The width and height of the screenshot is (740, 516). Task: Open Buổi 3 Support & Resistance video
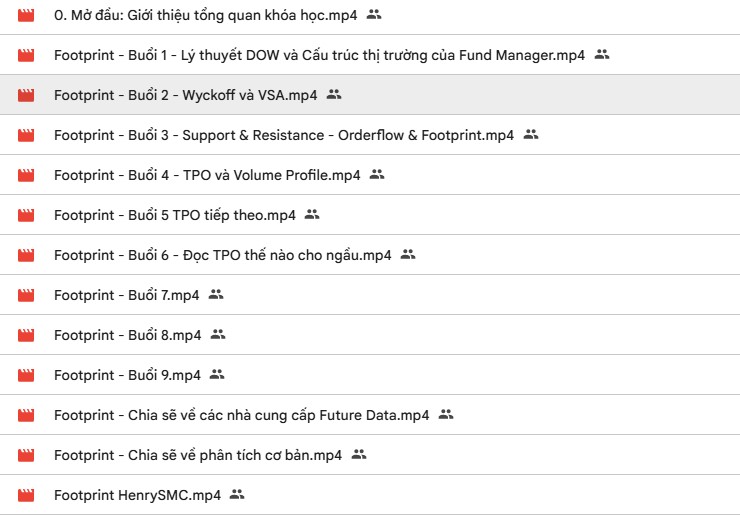click(284, 135)
